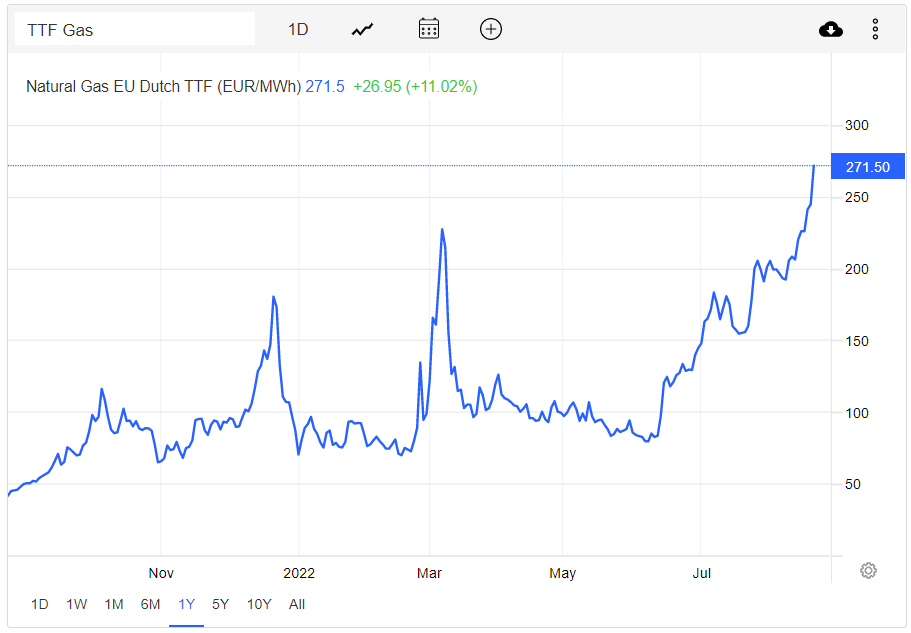Click the May date axis label
The image size is (911, 633).
pyautogui.click(x=562, y=573)
